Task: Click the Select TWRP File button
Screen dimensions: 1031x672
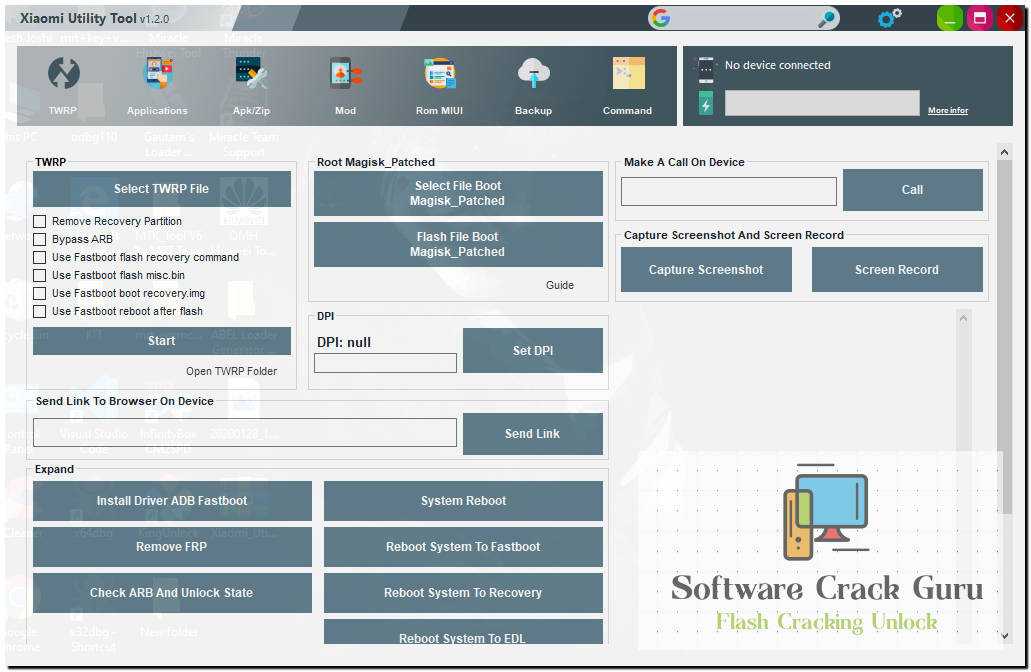Action: point(162,189)
